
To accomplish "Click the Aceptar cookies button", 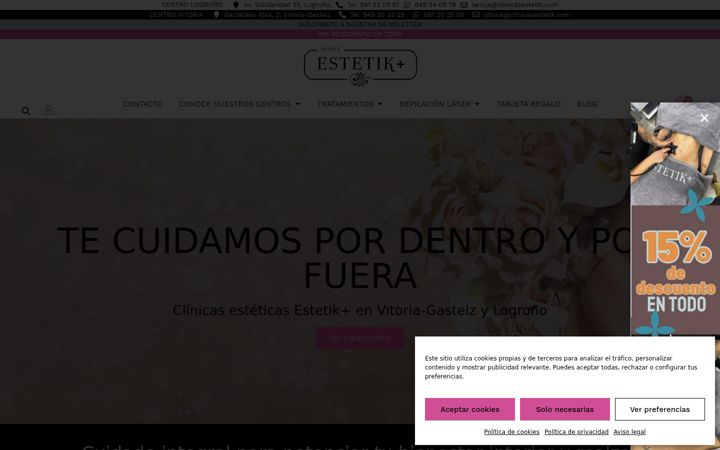I will [x=470, y=409].
